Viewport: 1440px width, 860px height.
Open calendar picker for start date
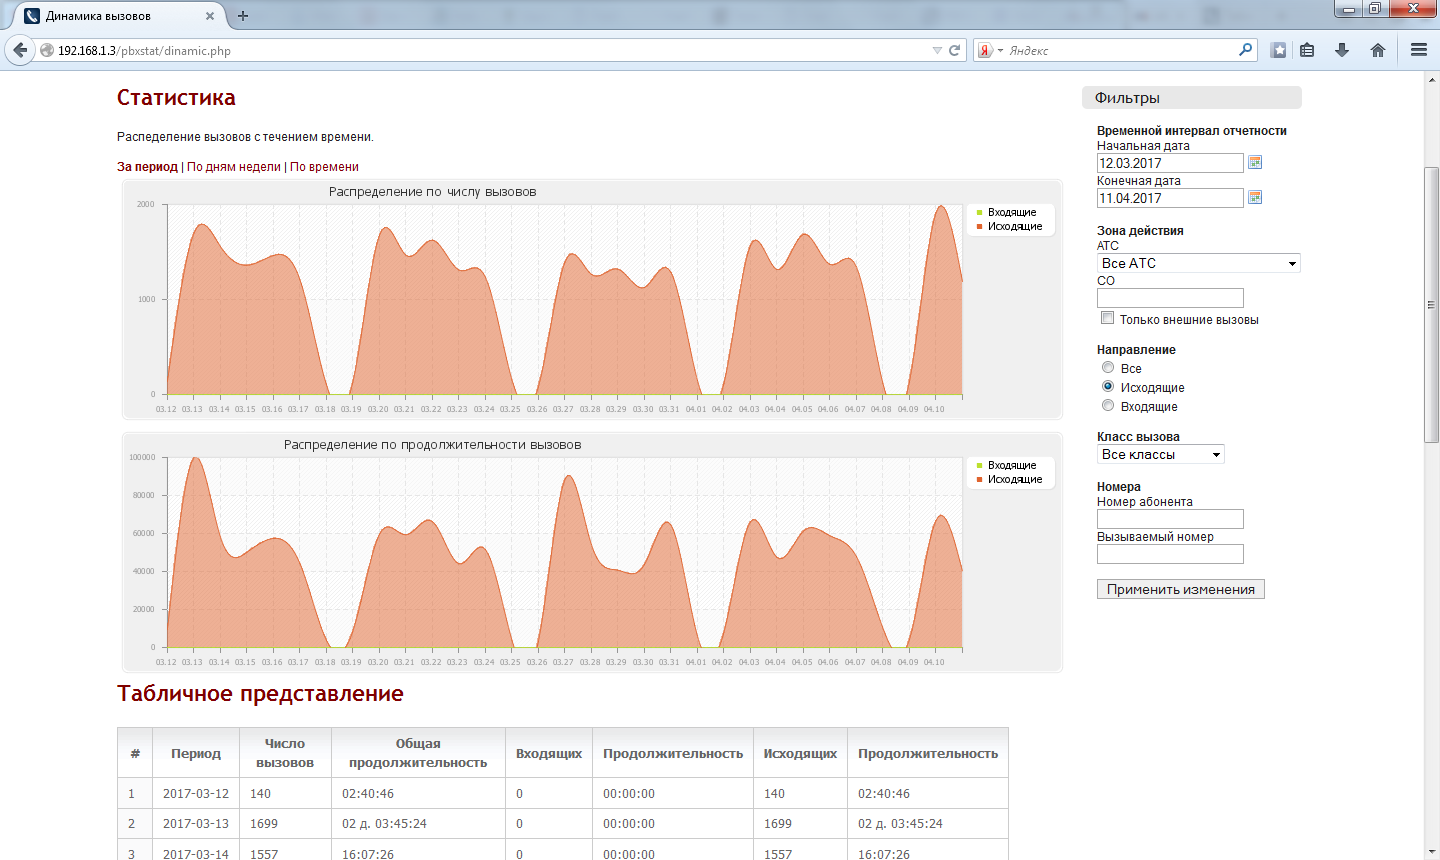point(1255,163)
